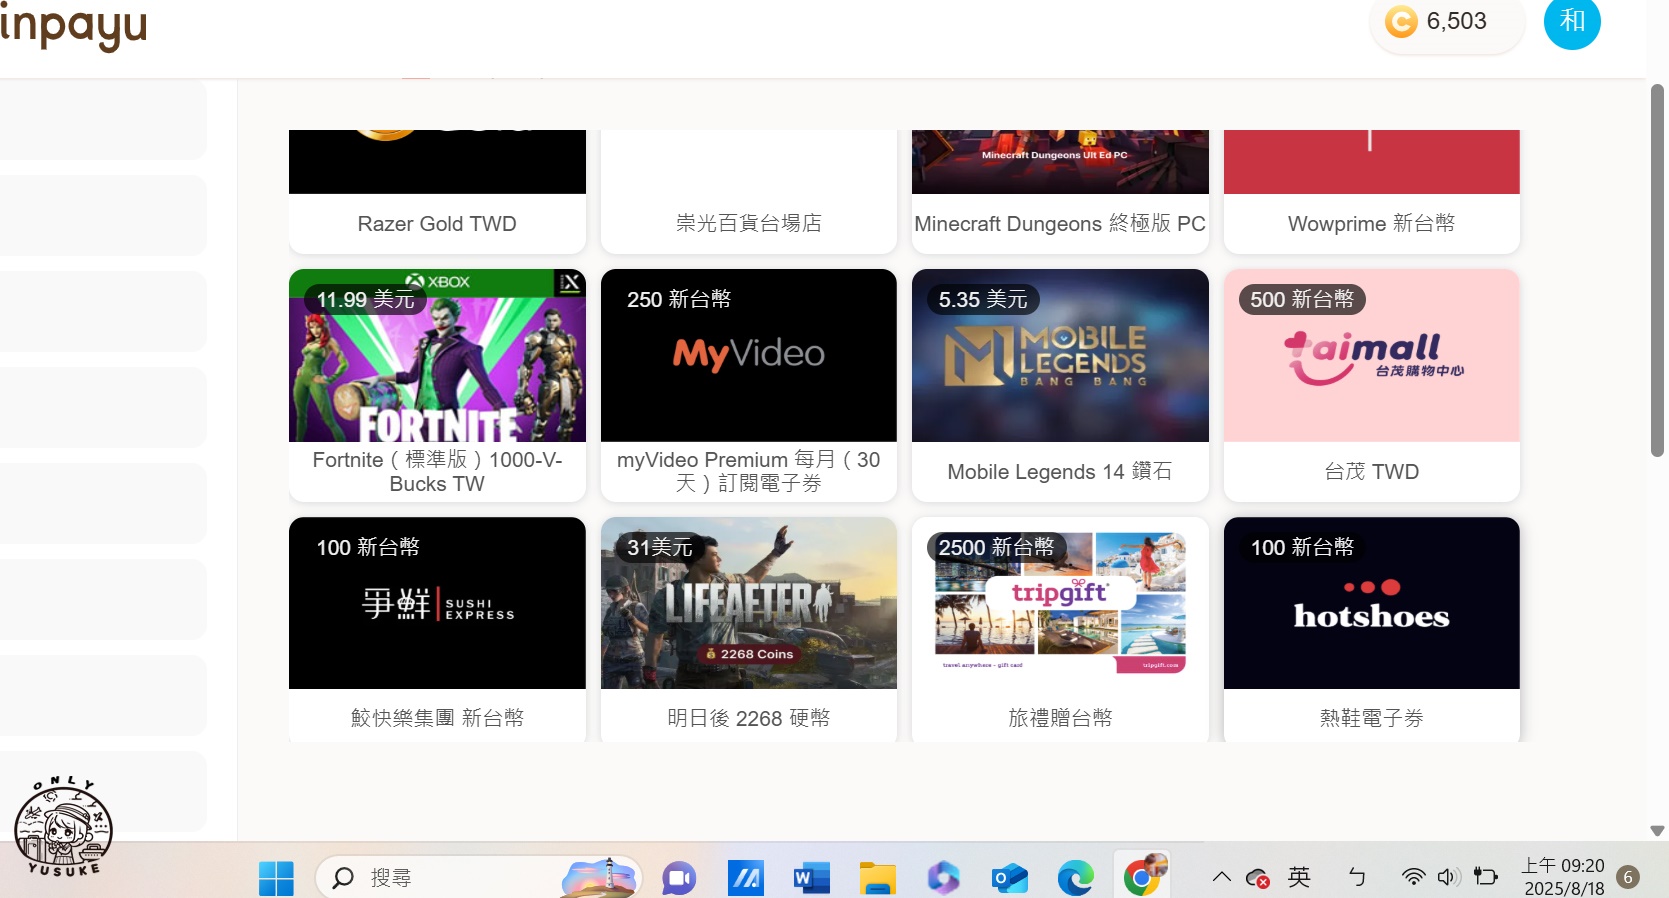
Task: Click 熱鞋電子券 title
Action: click(x=1372, y=718)
